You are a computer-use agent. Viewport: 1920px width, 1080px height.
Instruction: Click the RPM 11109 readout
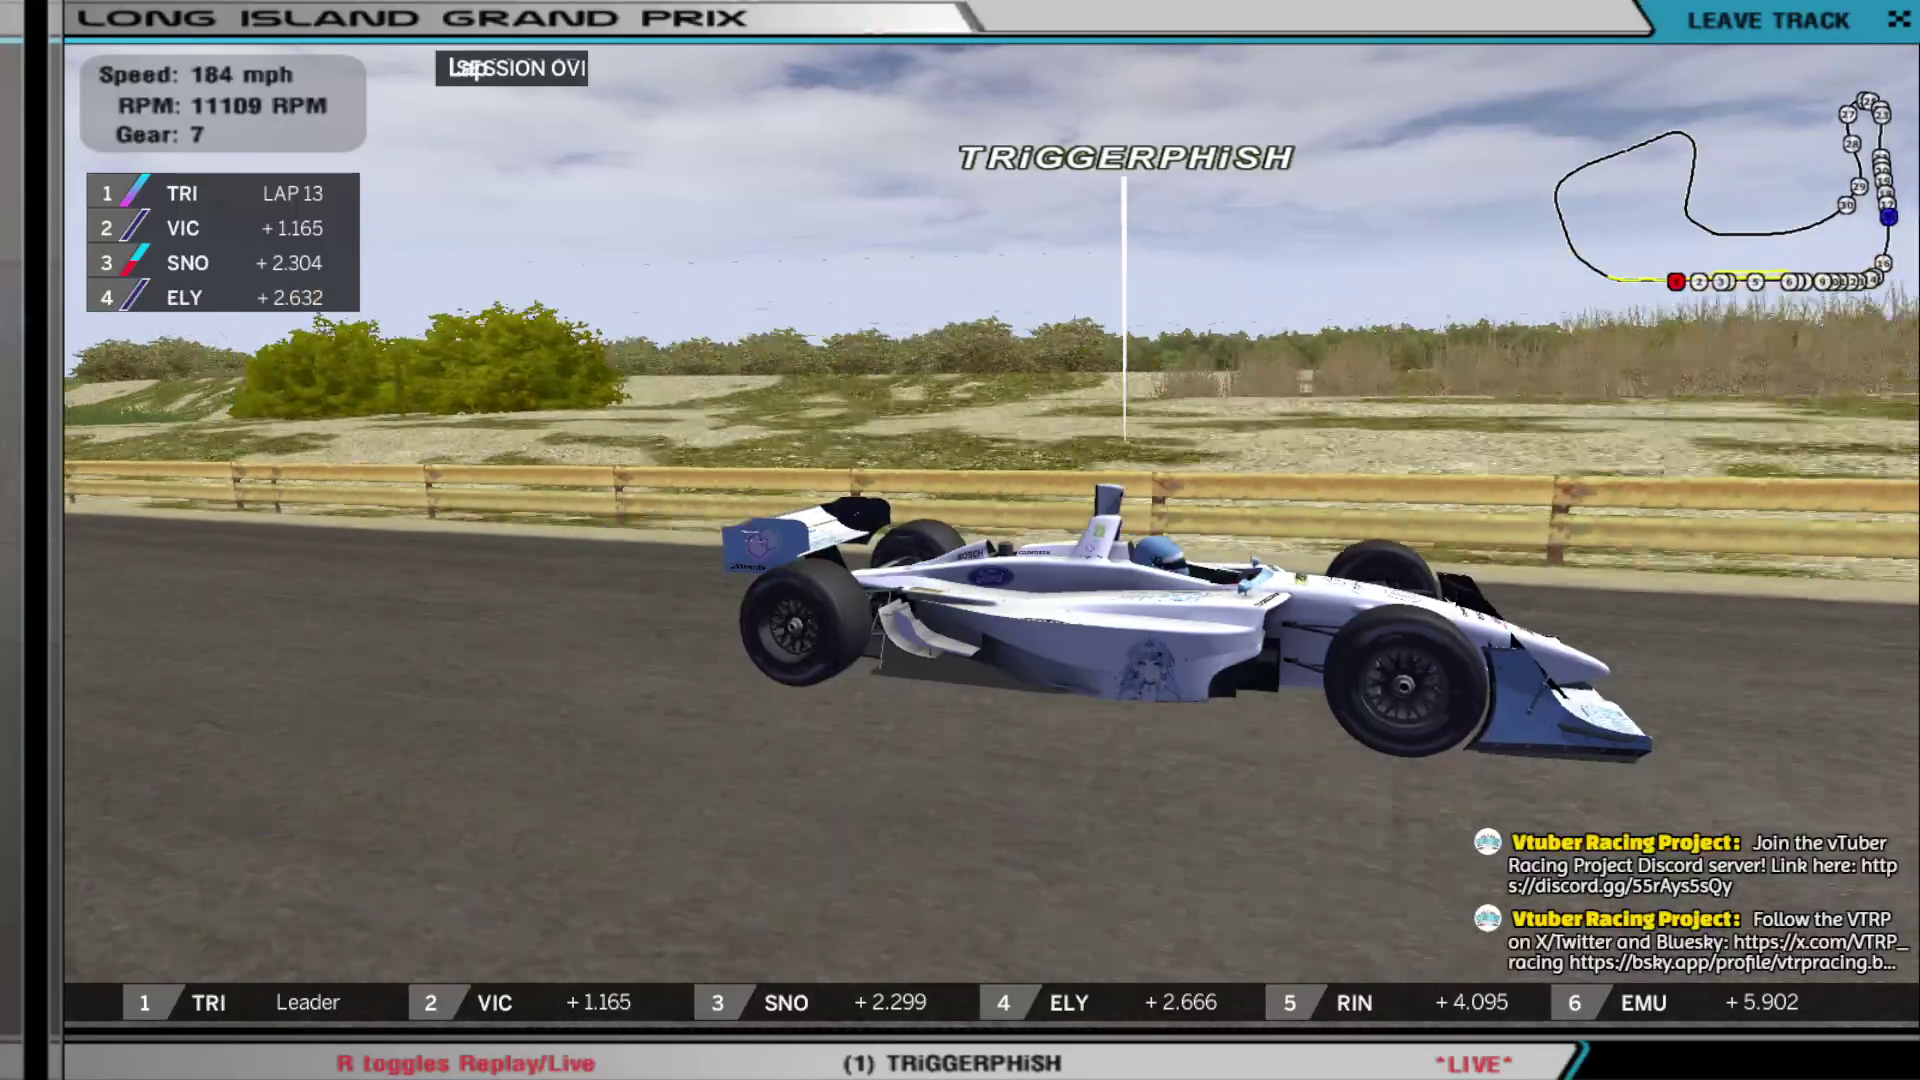[x=222, y=106]
